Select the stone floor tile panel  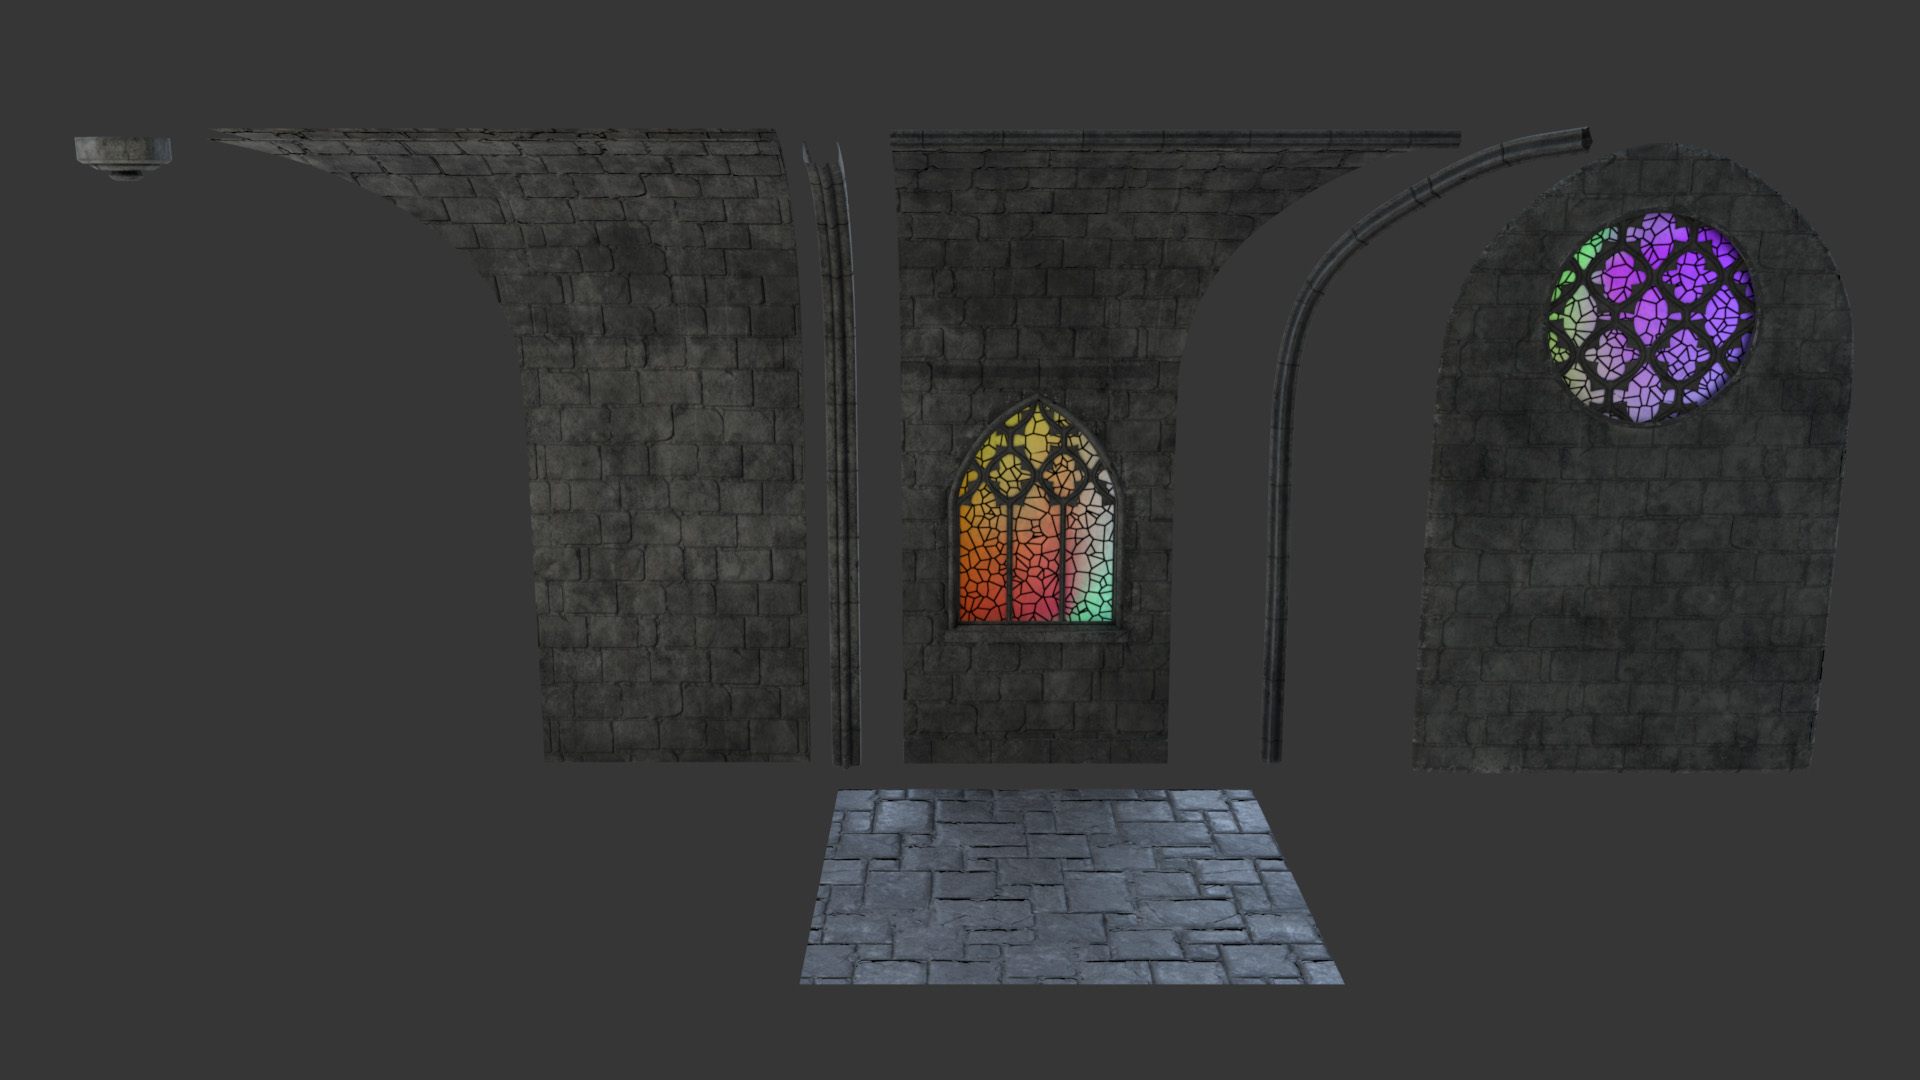1070,885
